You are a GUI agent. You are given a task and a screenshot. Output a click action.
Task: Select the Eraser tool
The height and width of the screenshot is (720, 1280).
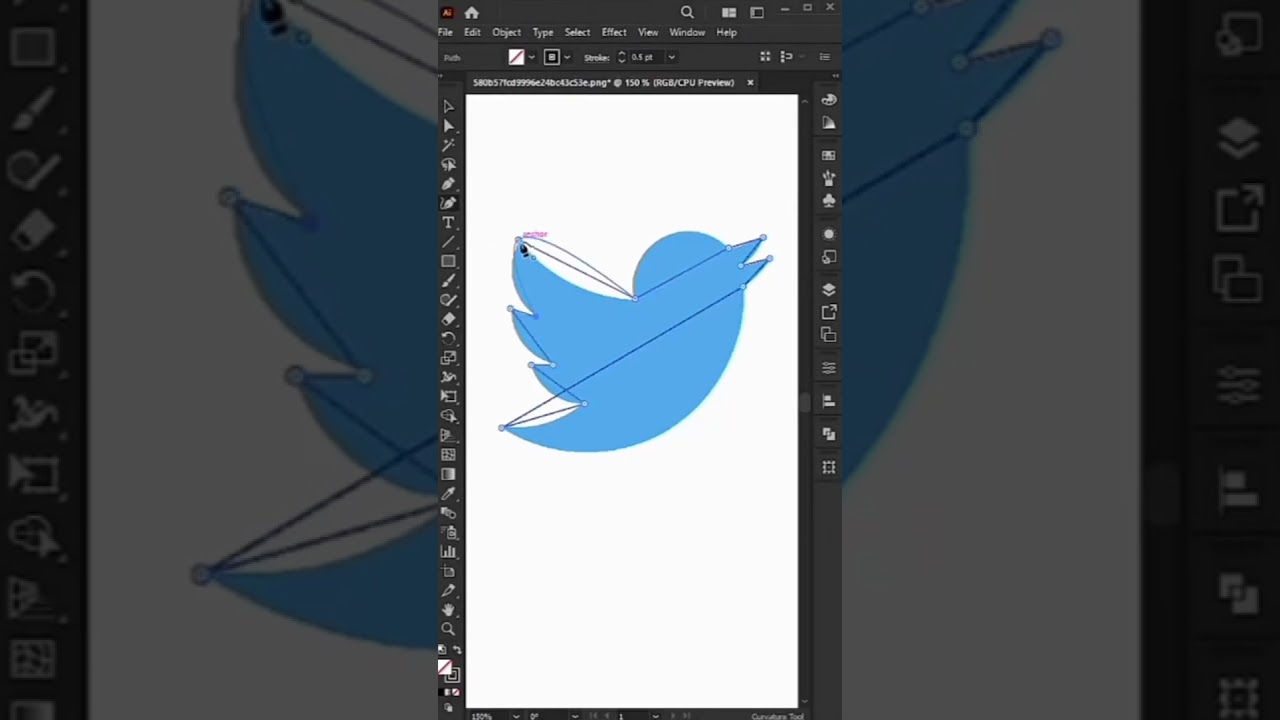coord(448,319)
